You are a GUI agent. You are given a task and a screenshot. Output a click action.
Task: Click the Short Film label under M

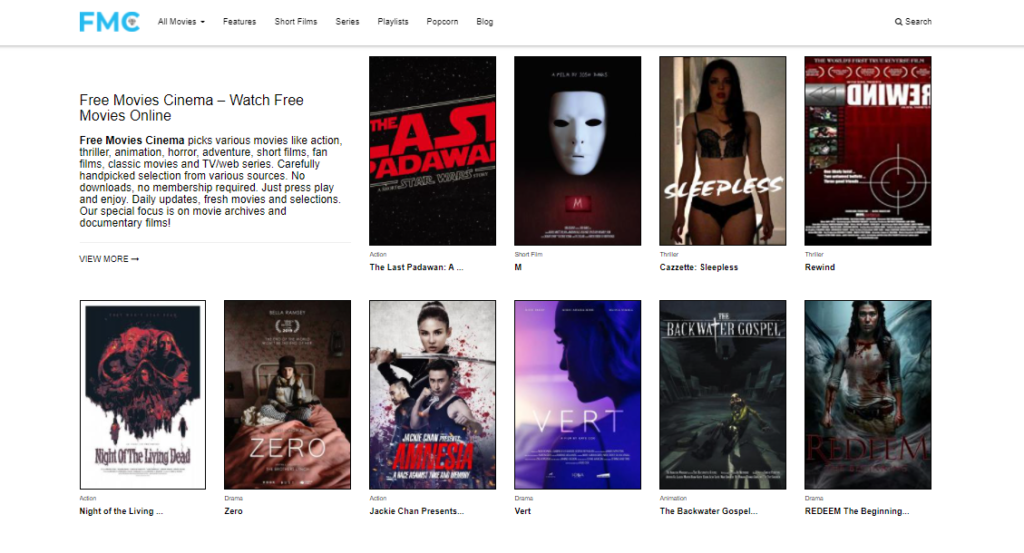[x=528, y=255]
